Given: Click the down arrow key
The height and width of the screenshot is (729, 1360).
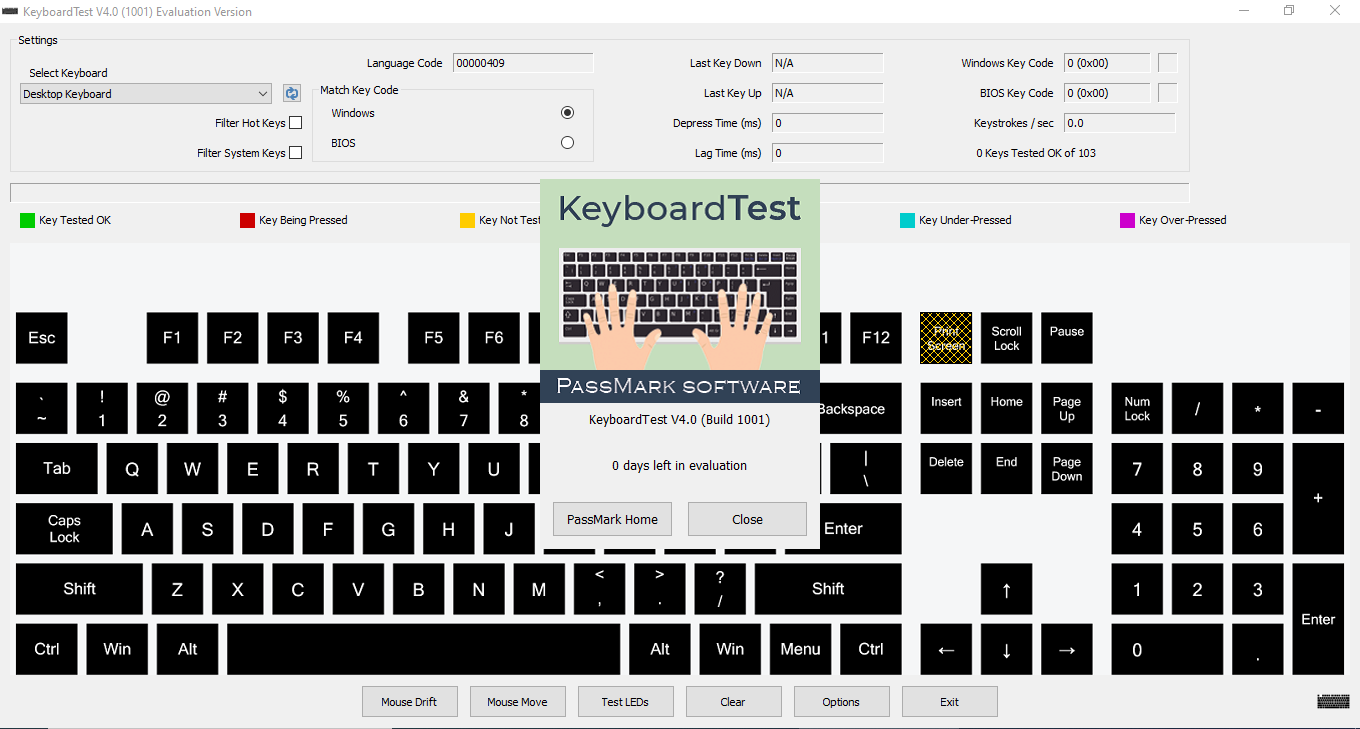Looking at the screenshot, I should (1006, 649).
